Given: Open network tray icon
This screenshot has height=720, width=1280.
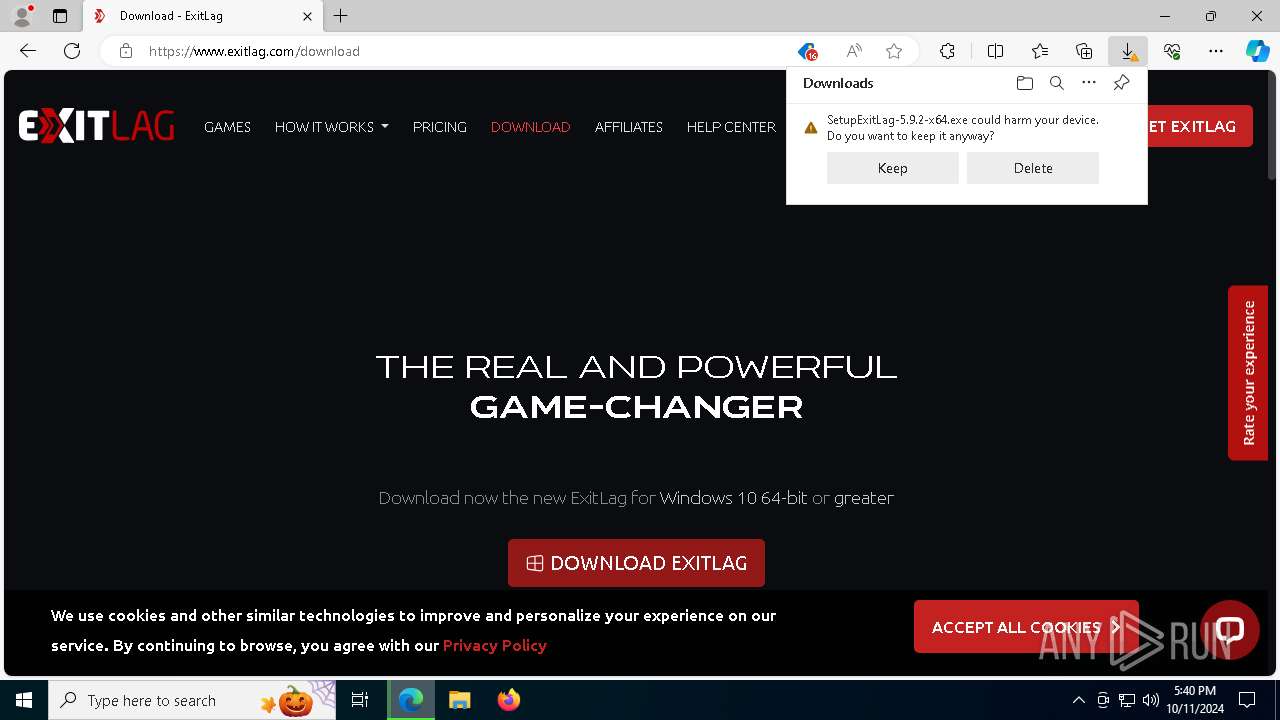Looking at the screenshot, I should pyautogui.click(x=1127, y=700).
